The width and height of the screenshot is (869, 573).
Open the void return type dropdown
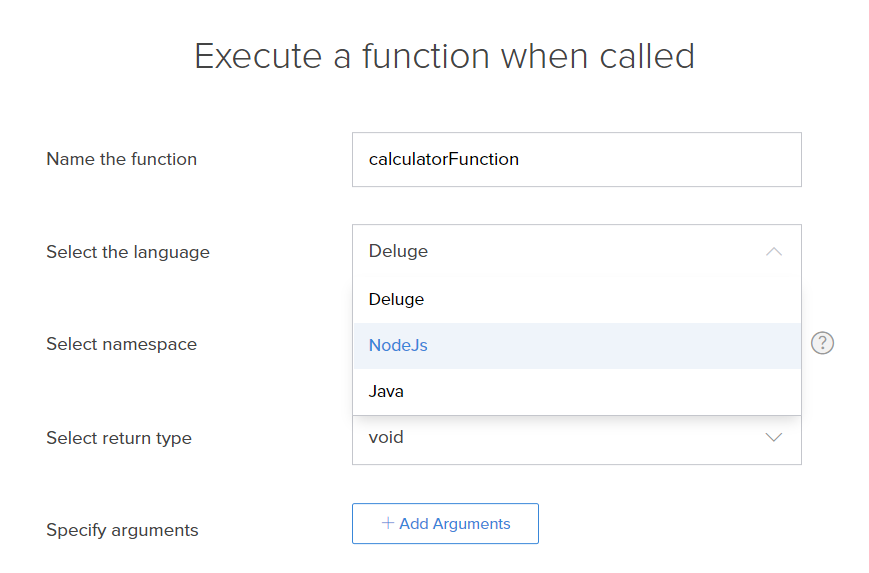[576, 439]
